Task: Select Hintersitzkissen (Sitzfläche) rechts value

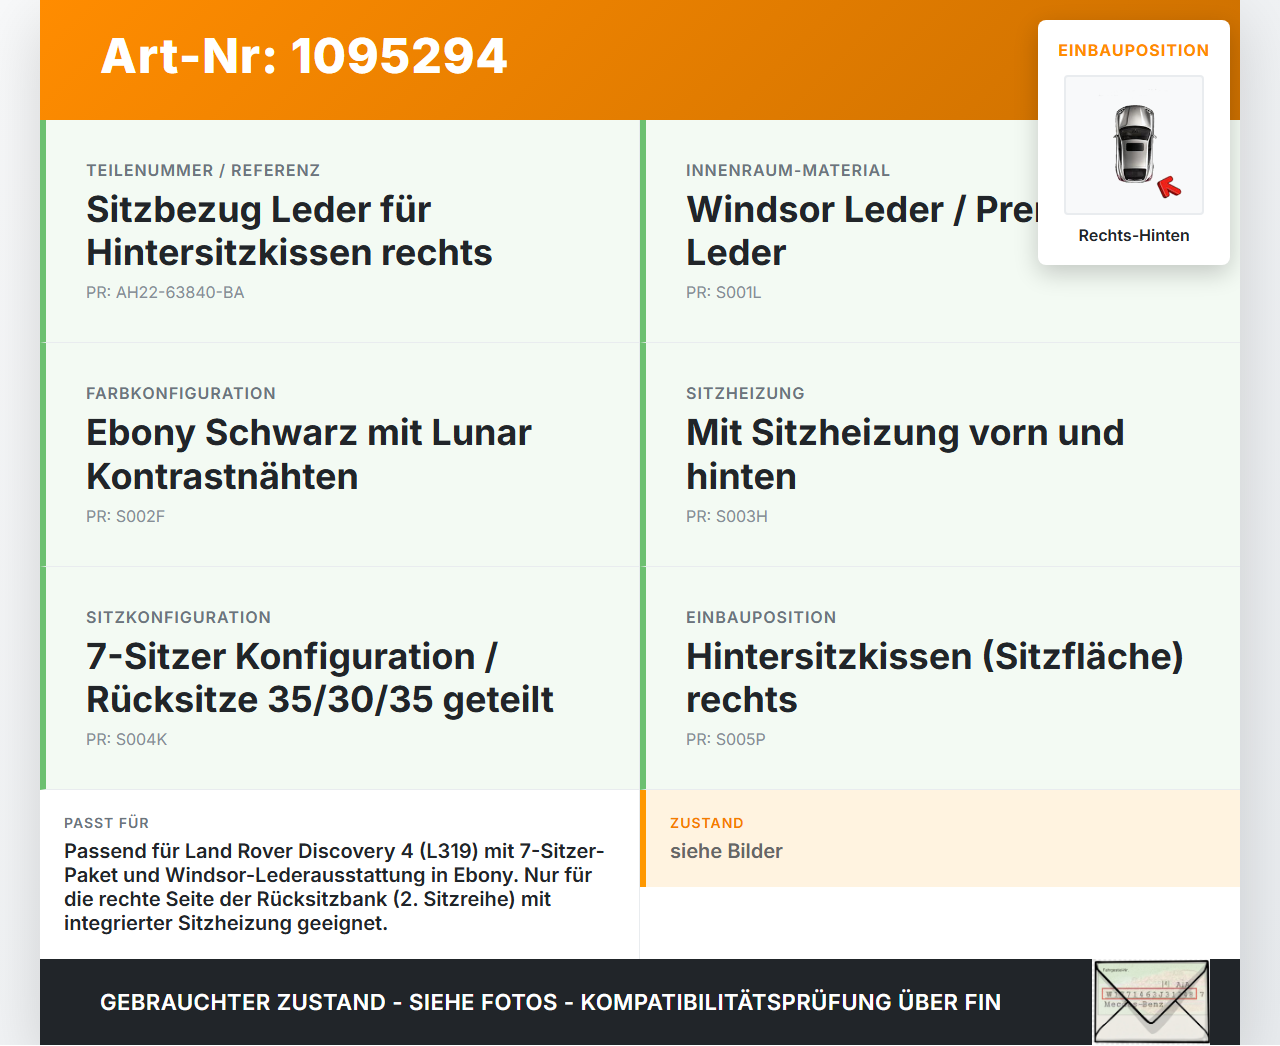Action: (x=935, y=678)
